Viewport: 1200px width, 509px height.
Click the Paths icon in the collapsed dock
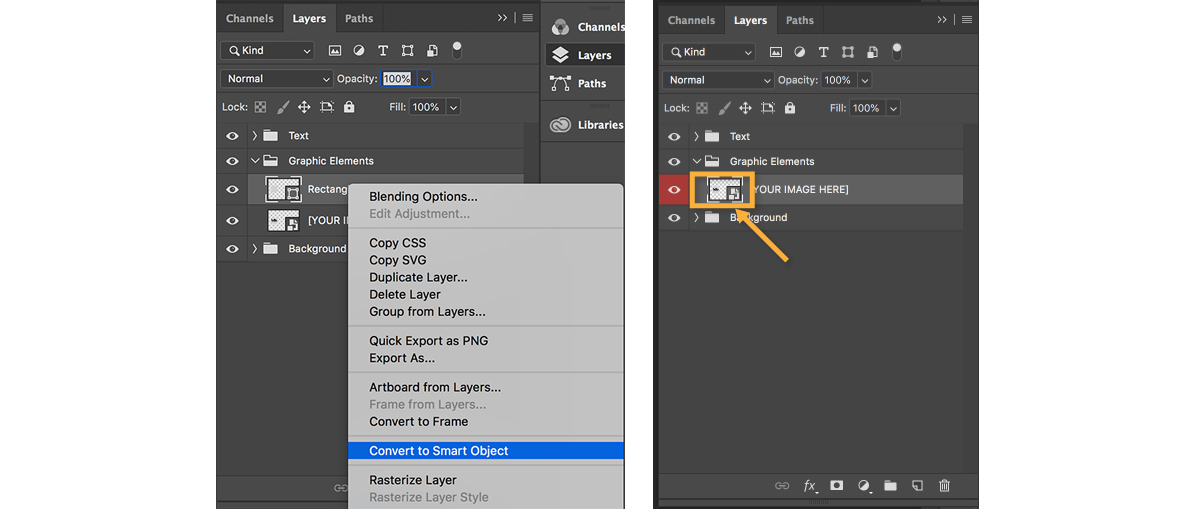[561, 84]
